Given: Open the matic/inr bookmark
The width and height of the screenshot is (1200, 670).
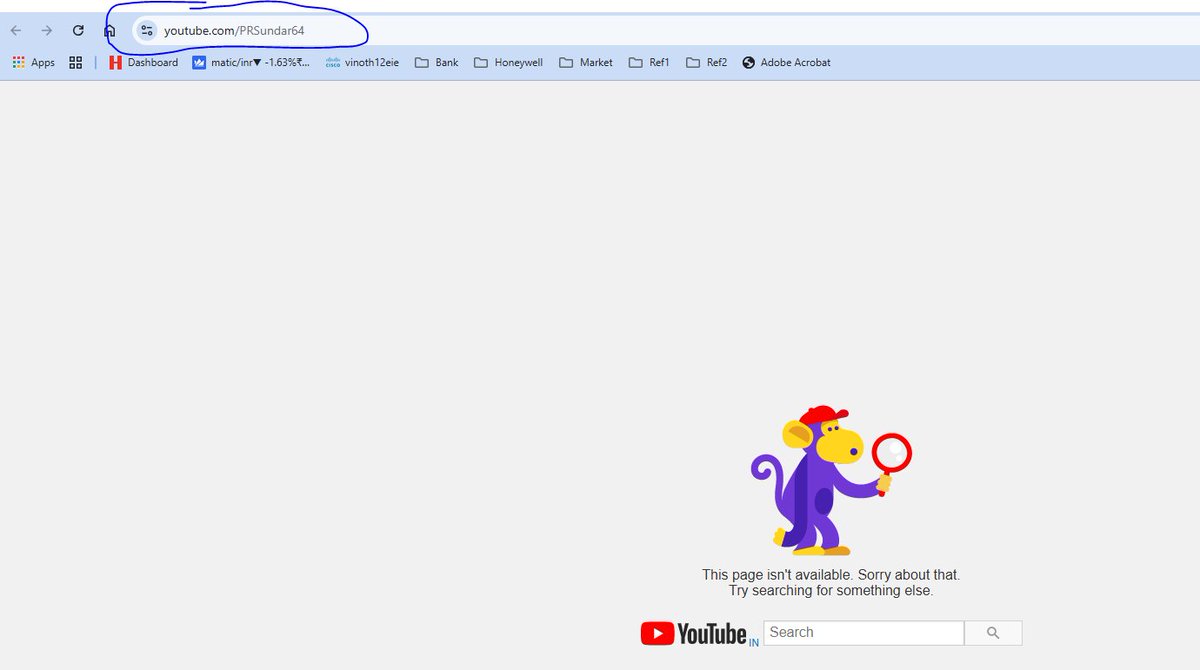Looking at the screenshot, I should pos(251,62).
